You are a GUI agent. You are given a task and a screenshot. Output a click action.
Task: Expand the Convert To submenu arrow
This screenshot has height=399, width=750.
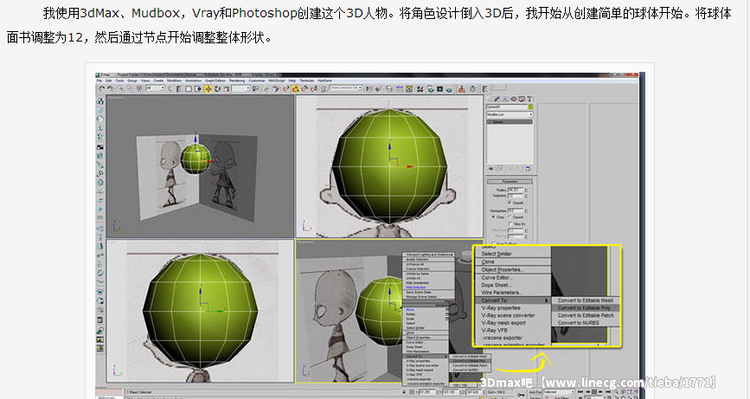pos(546,300)
